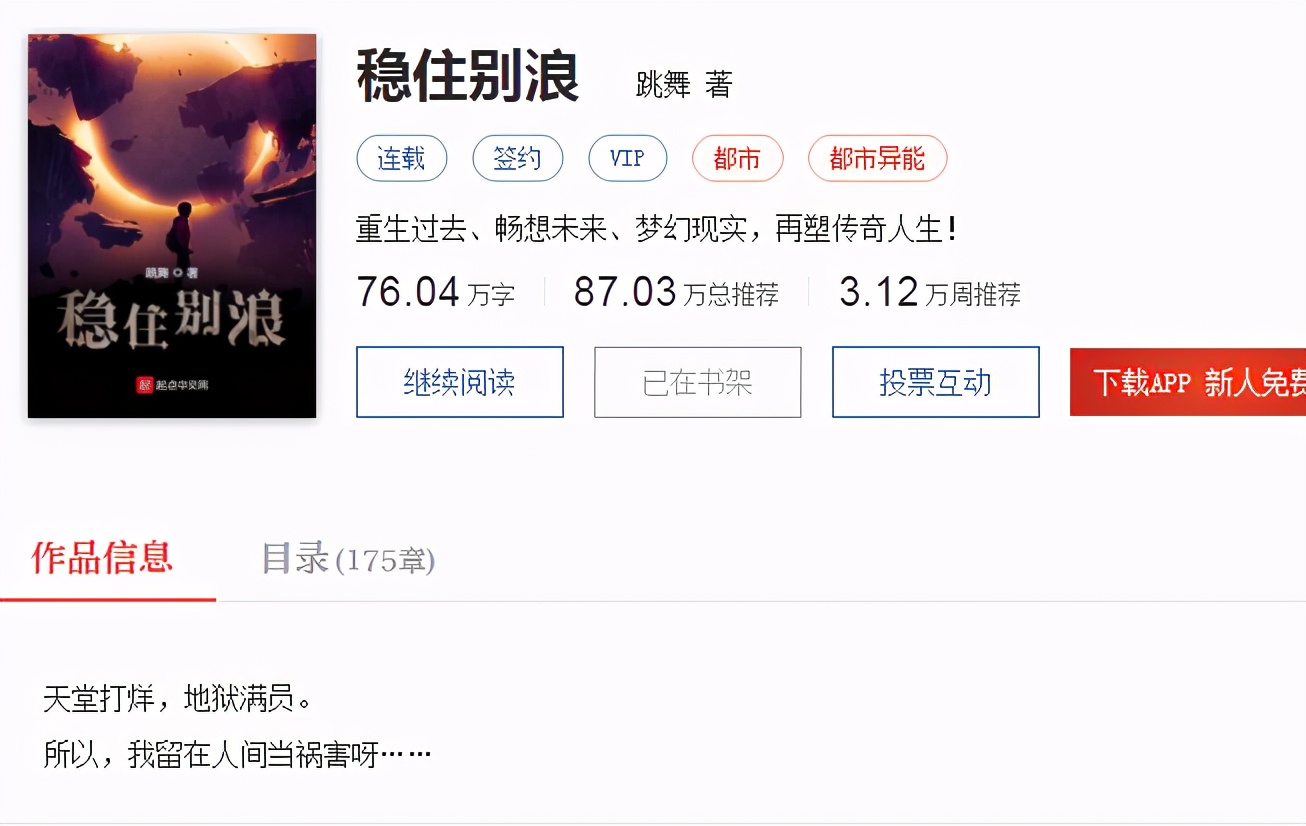Select the 连载 status tag
This screenshot has height=826, width=1306.
(x=402, y=158)
